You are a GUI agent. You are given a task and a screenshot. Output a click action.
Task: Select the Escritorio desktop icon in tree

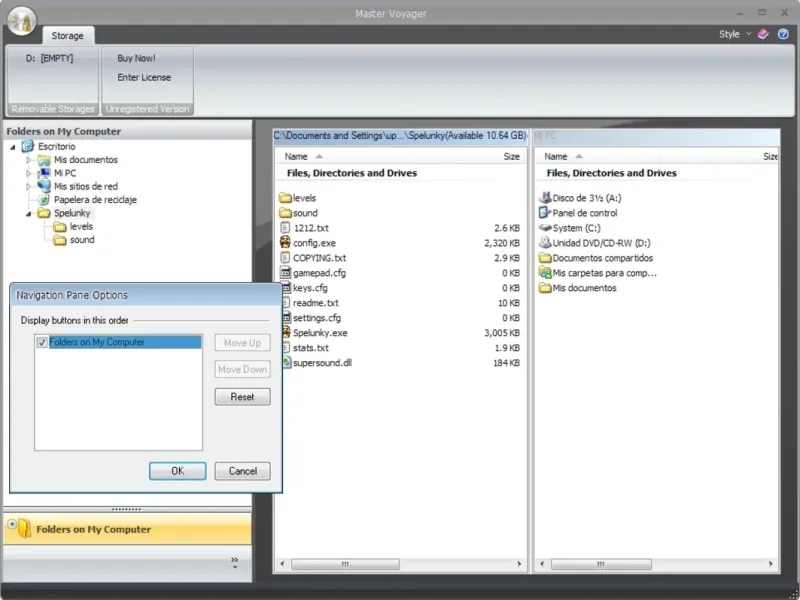tap(28, 146)
